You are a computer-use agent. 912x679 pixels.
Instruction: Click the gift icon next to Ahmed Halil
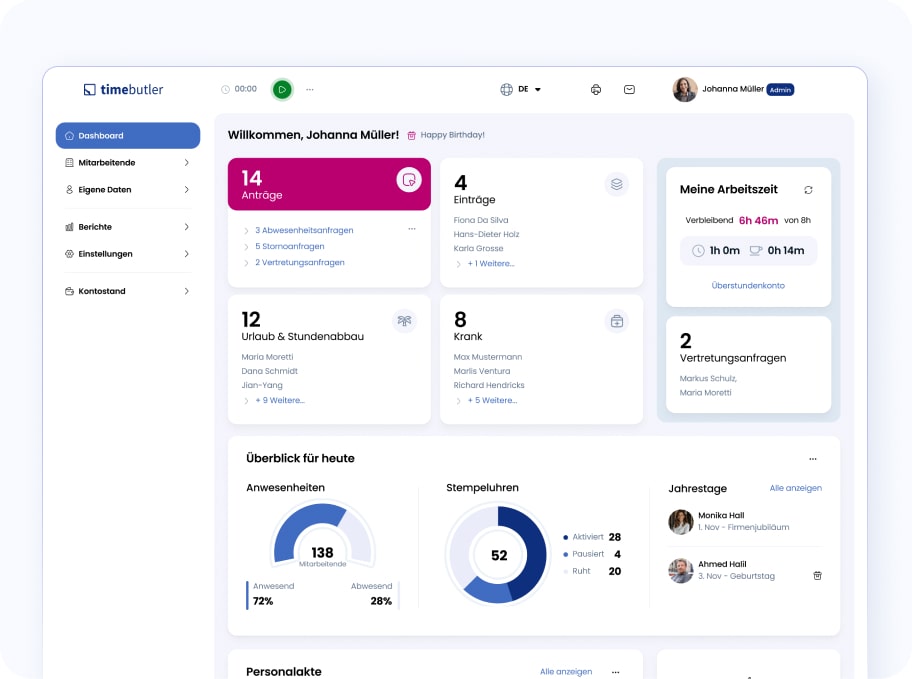[817, 575]
